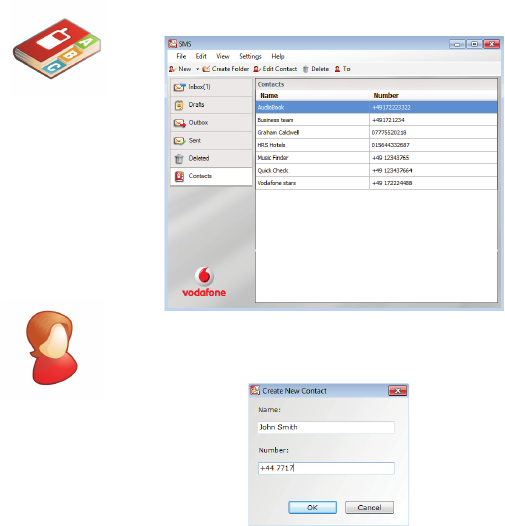Screen dimensions: 505x526
Task: Click Edit Contact in the toolbar
Action: [275, 69]
